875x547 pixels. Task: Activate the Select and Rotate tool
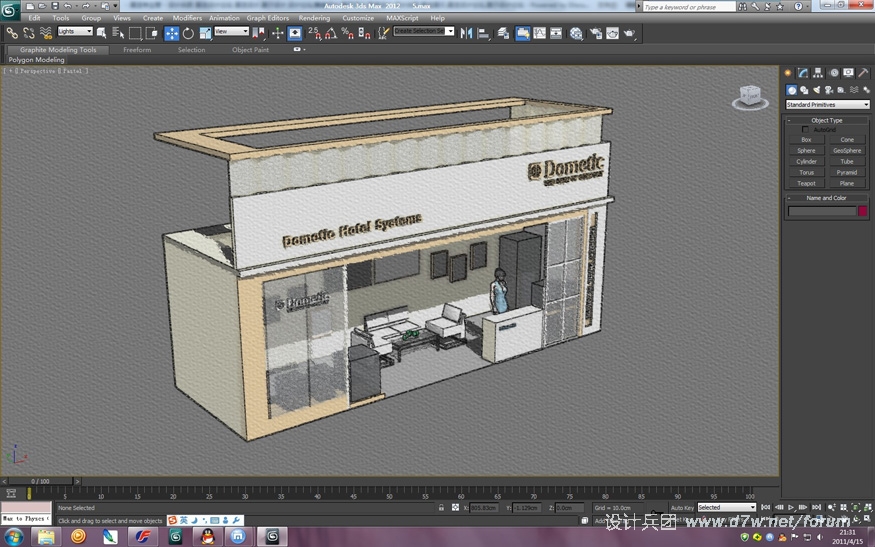click(189, 33)
